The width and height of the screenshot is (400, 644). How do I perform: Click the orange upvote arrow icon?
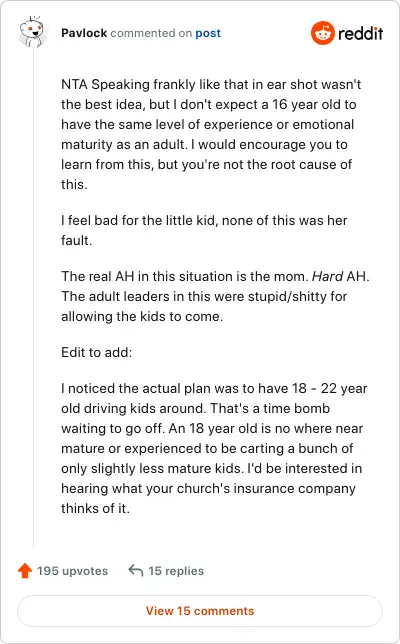(x=25, y=570)
